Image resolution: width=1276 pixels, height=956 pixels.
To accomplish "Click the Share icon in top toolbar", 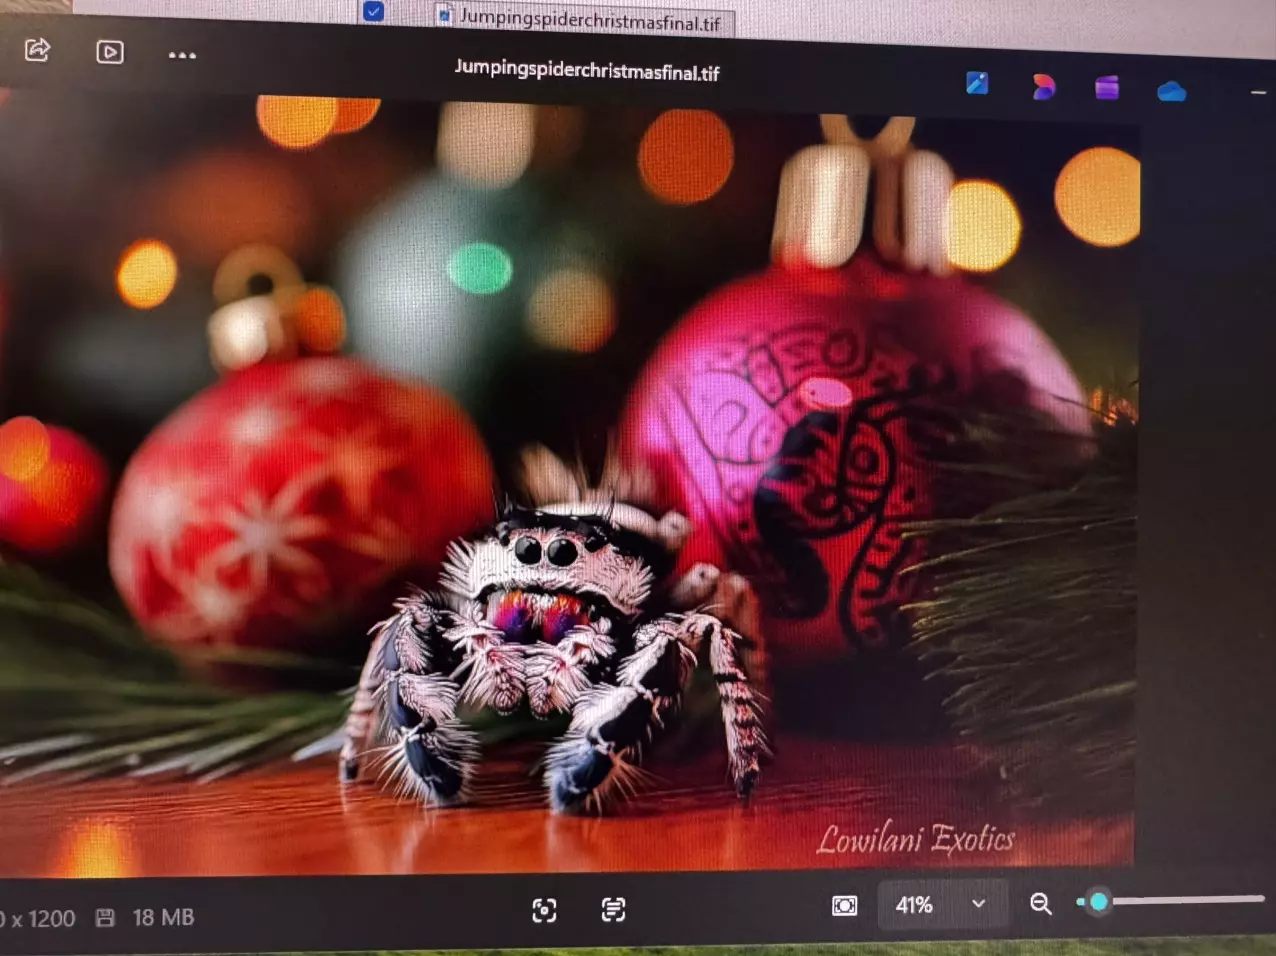I will (x=37, y=49).
